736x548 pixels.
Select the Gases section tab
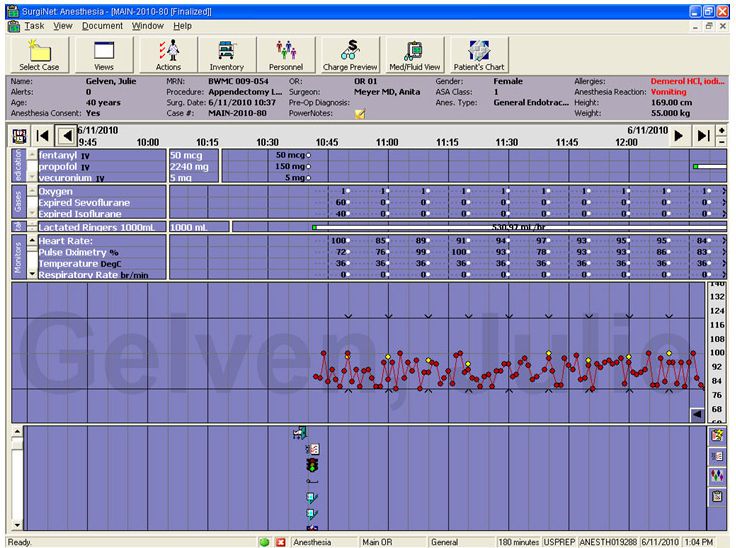tap(18, 201)
